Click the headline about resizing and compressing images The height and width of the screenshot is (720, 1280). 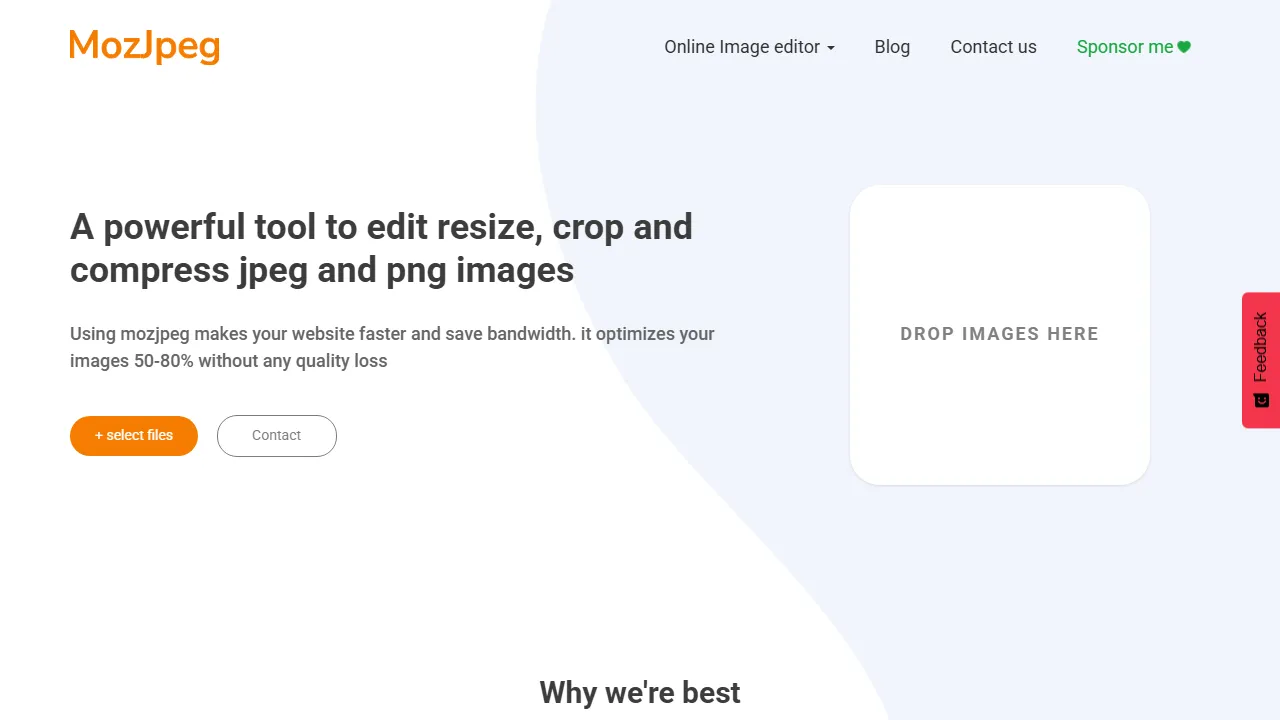(x=381, y=248)
